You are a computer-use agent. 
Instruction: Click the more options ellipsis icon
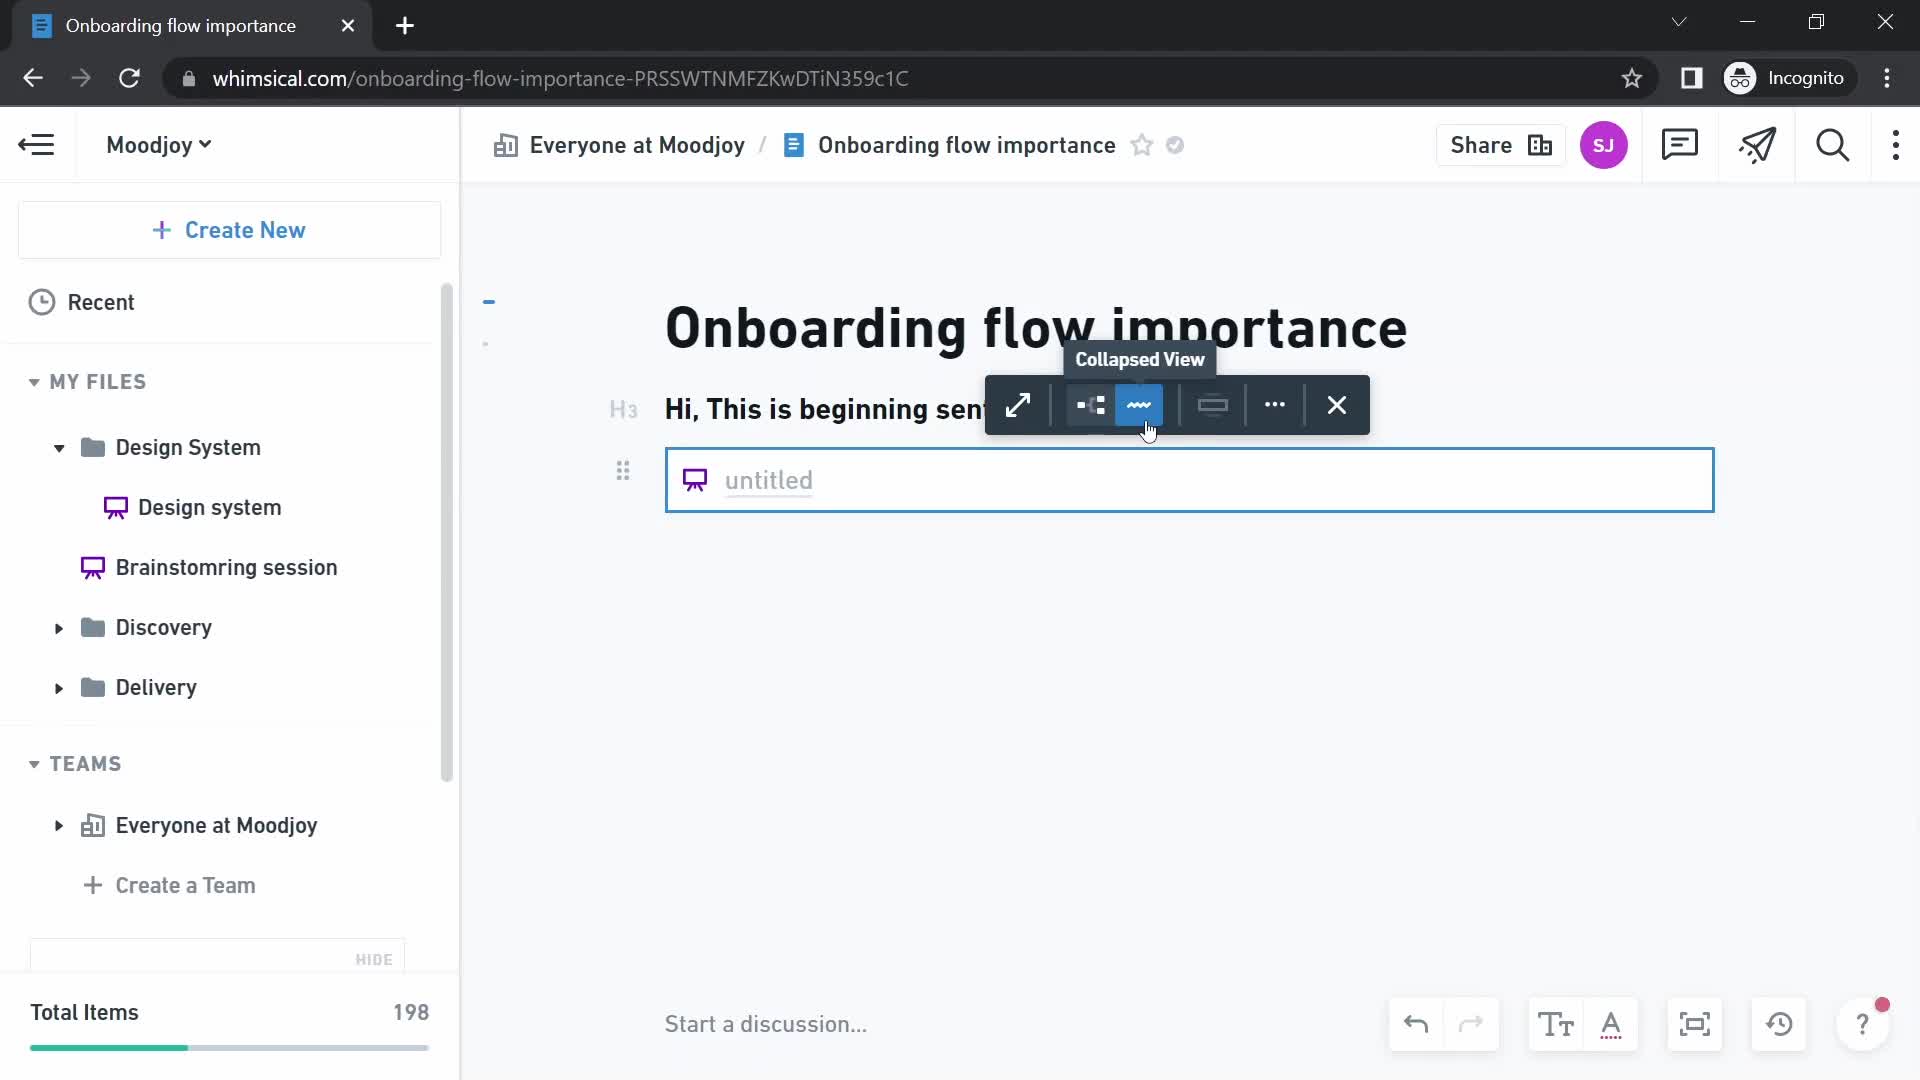[x=1275, y=406]
